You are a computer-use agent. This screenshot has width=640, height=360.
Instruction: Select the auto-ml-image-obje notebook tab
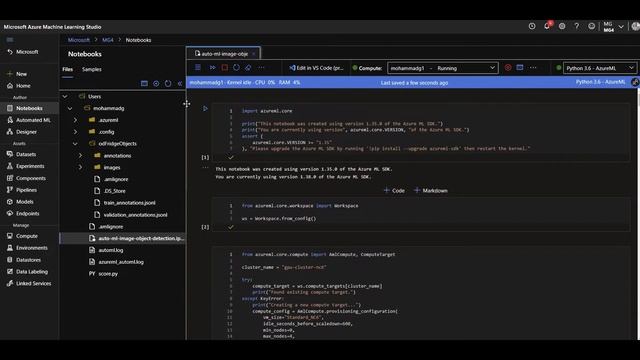pos(223,53)
